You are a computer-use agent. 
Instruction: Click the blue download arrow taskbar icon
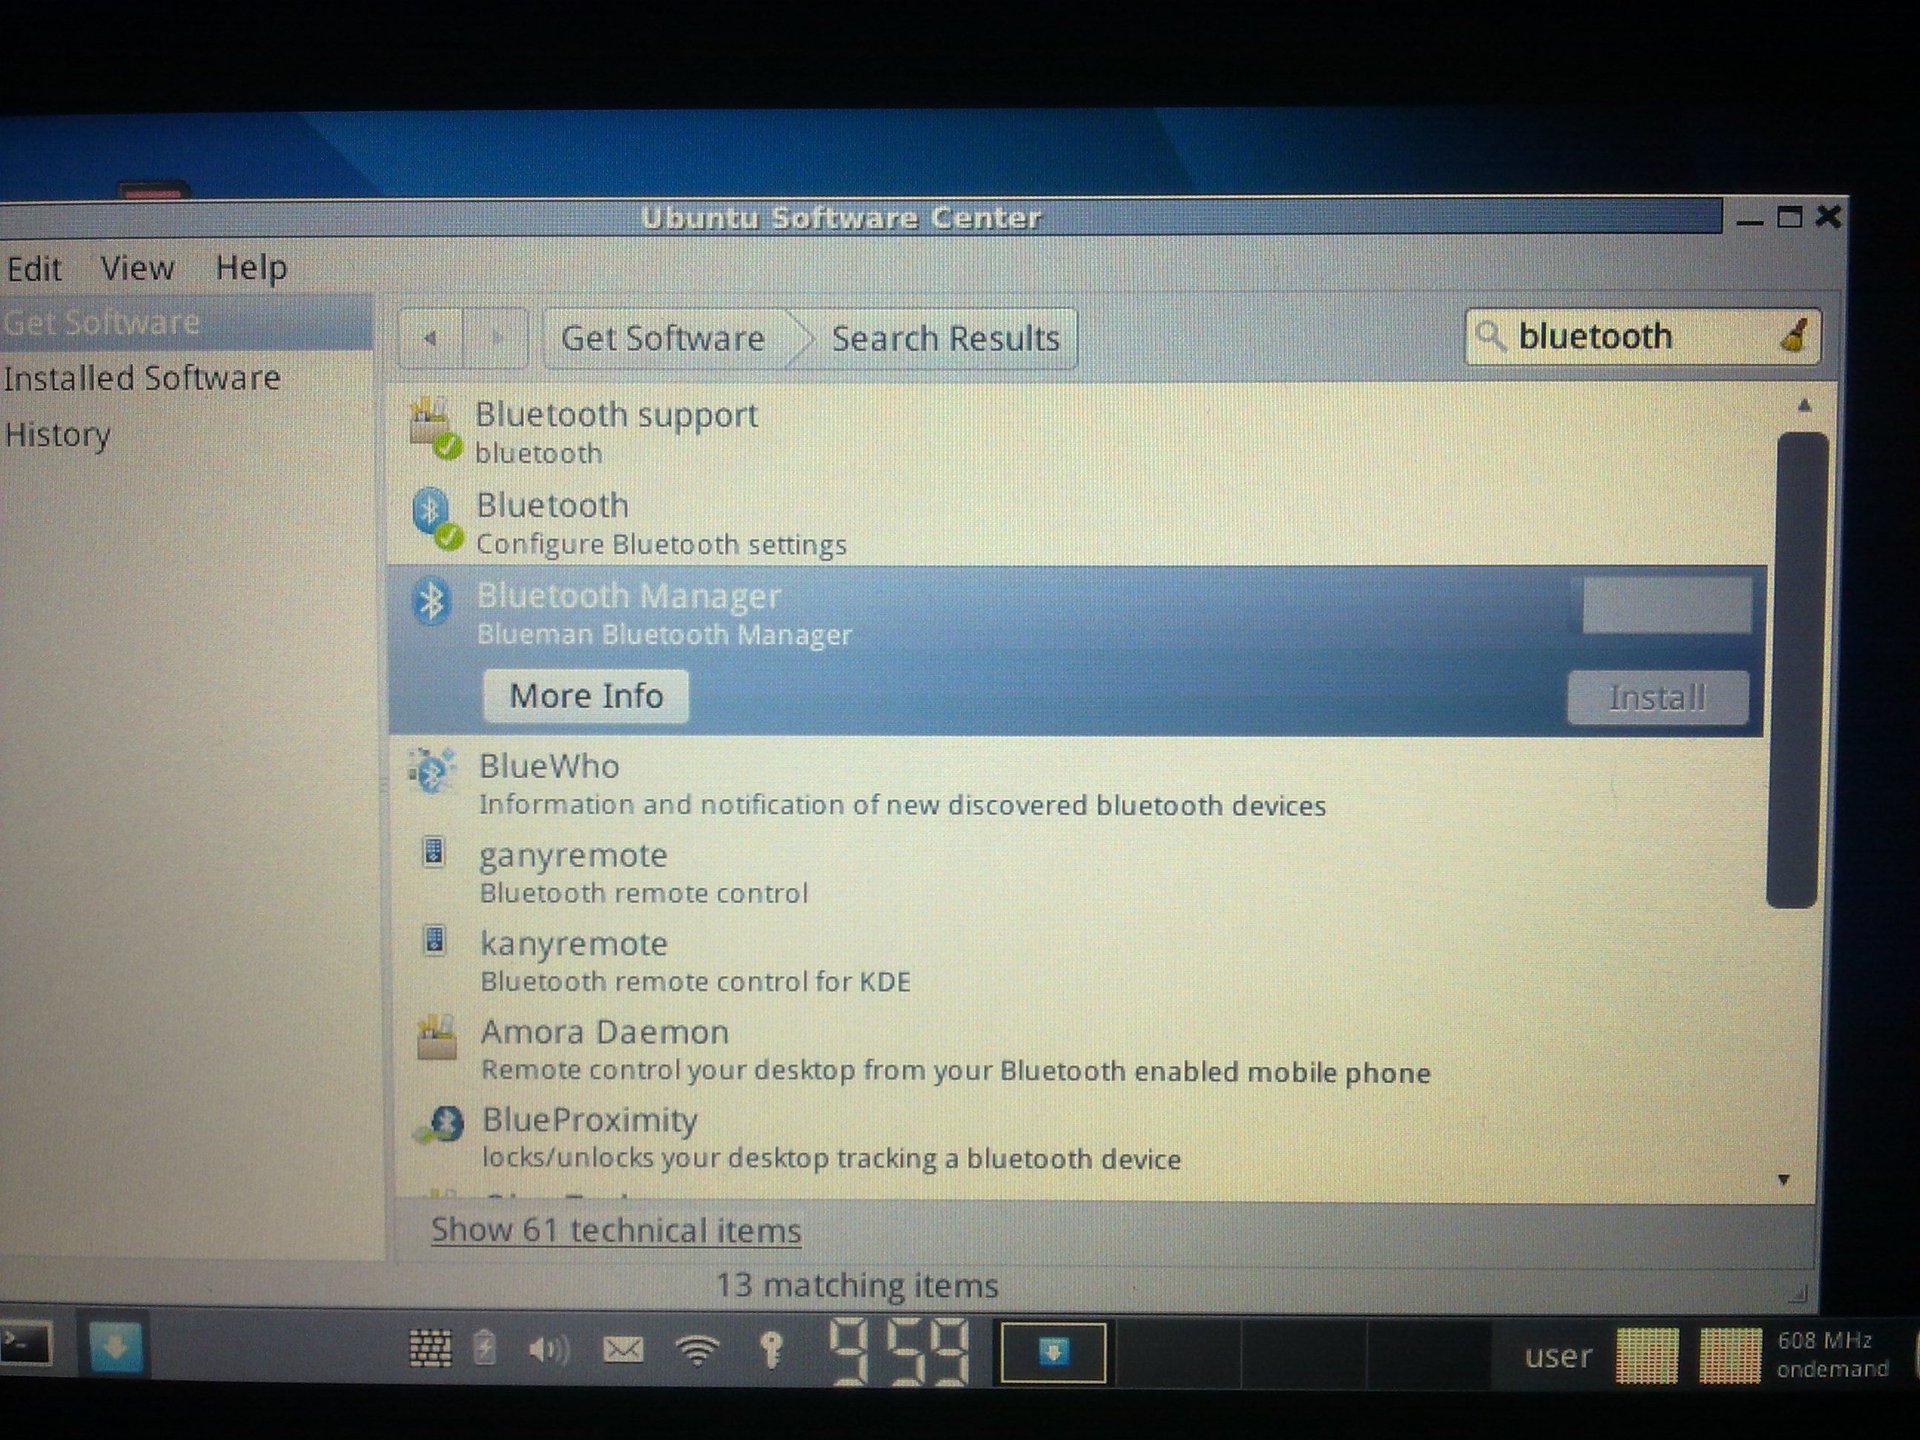[114, 1346]
